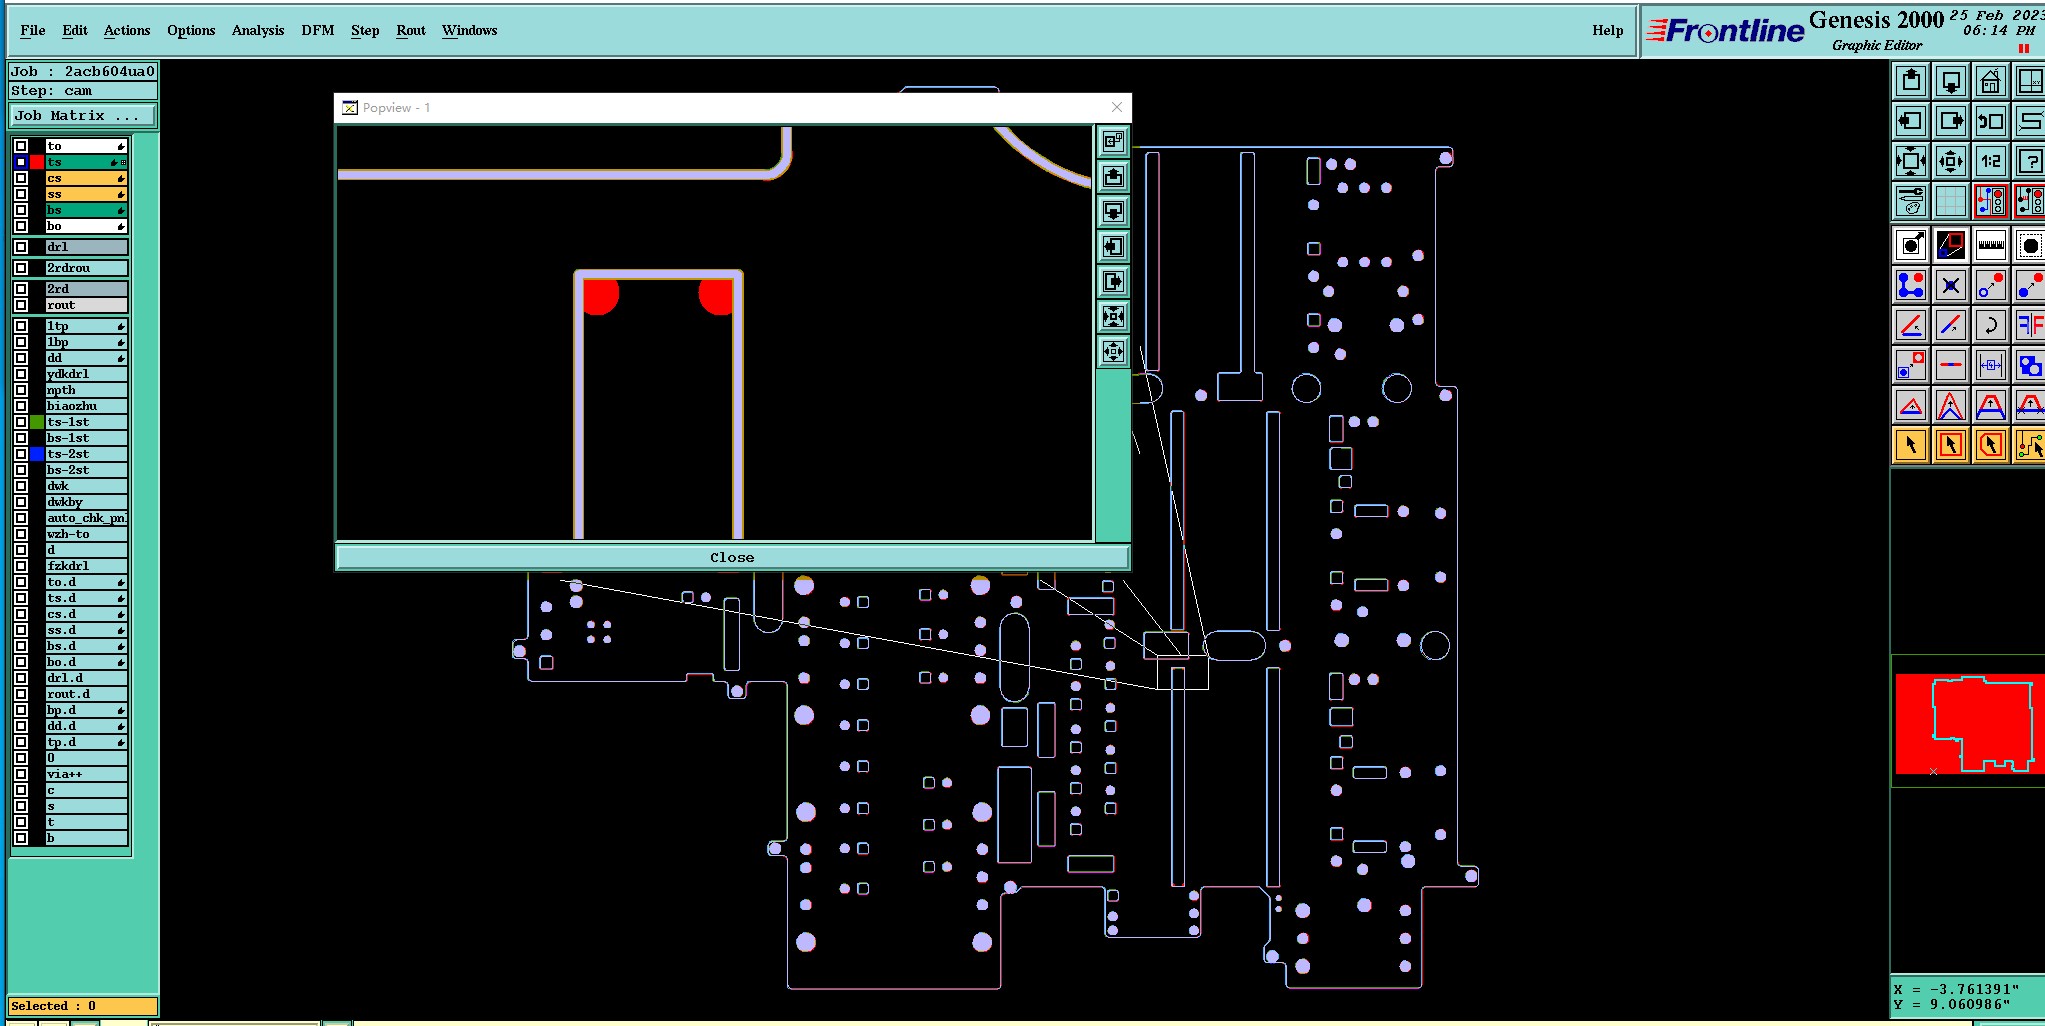Toggle the checkbox for layer via++
This screenshot has width=2045, height=1026.
click(21, 774)
